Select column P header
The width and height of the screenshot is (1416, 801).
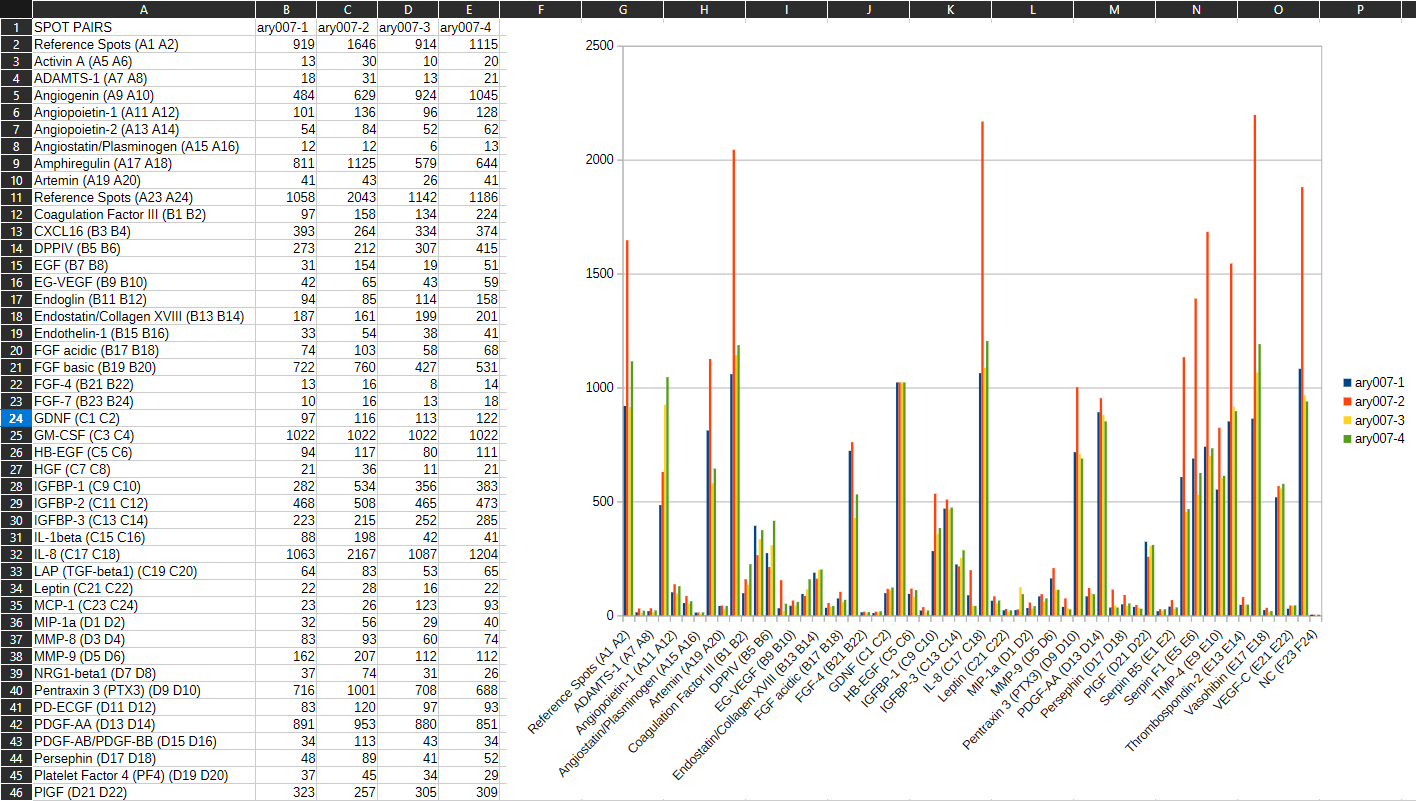coord(1360,9)
